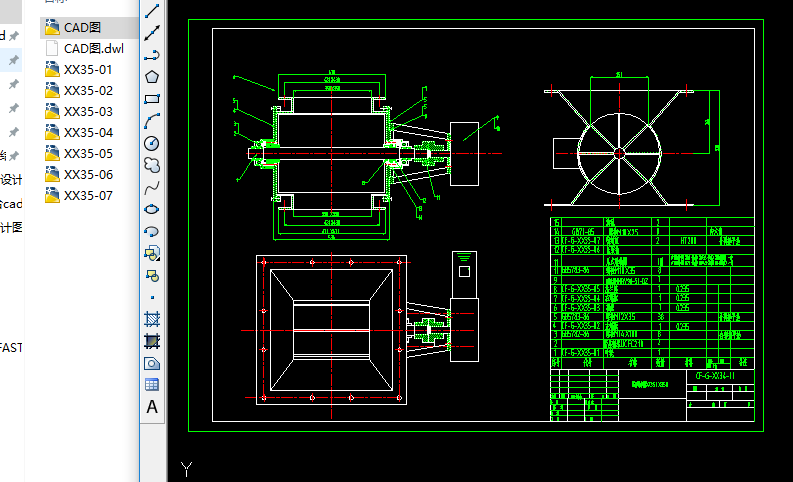The height and width of the screenshot is (482, 793).
Task: Select the CAD图.dwl file
Action: (x=93, y=48)
